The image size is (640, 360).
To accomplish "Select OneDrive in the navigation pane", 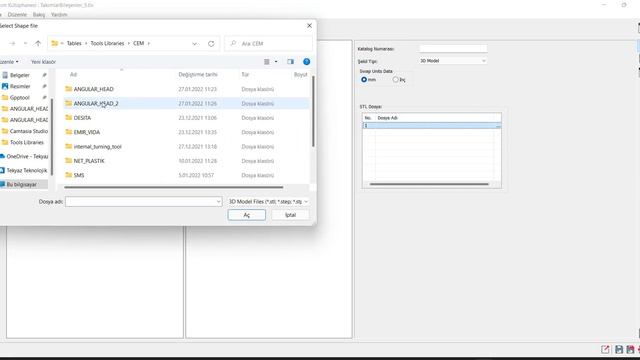I will 27,156.
